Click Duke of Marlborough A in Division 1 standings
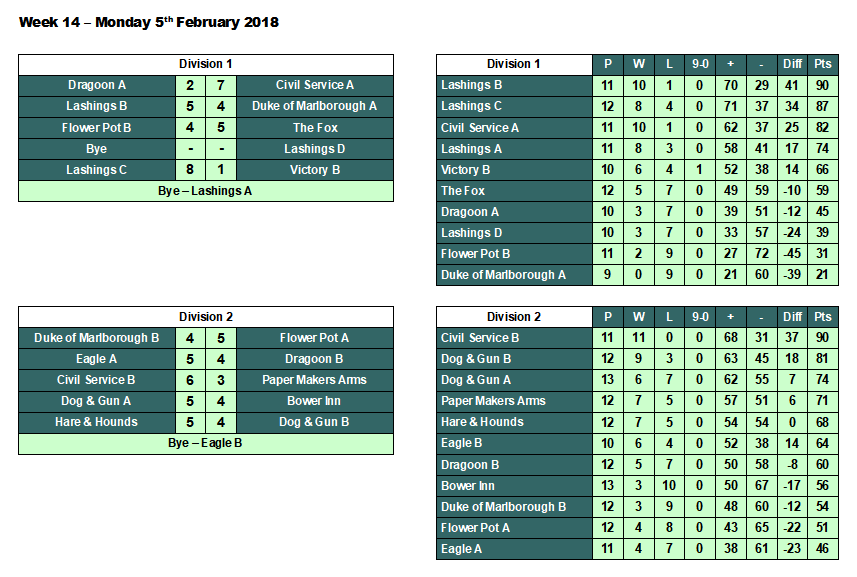 pyautogui.click(x=503, y=275)
